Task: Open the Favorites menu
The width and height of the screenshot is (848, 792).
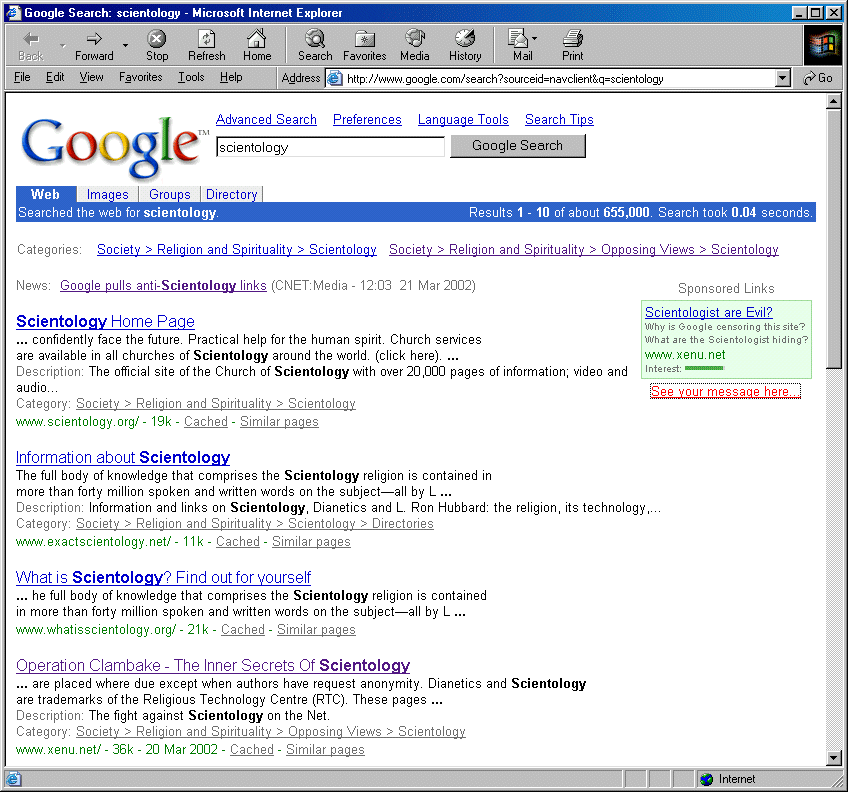Action: (x=141, y=77)
